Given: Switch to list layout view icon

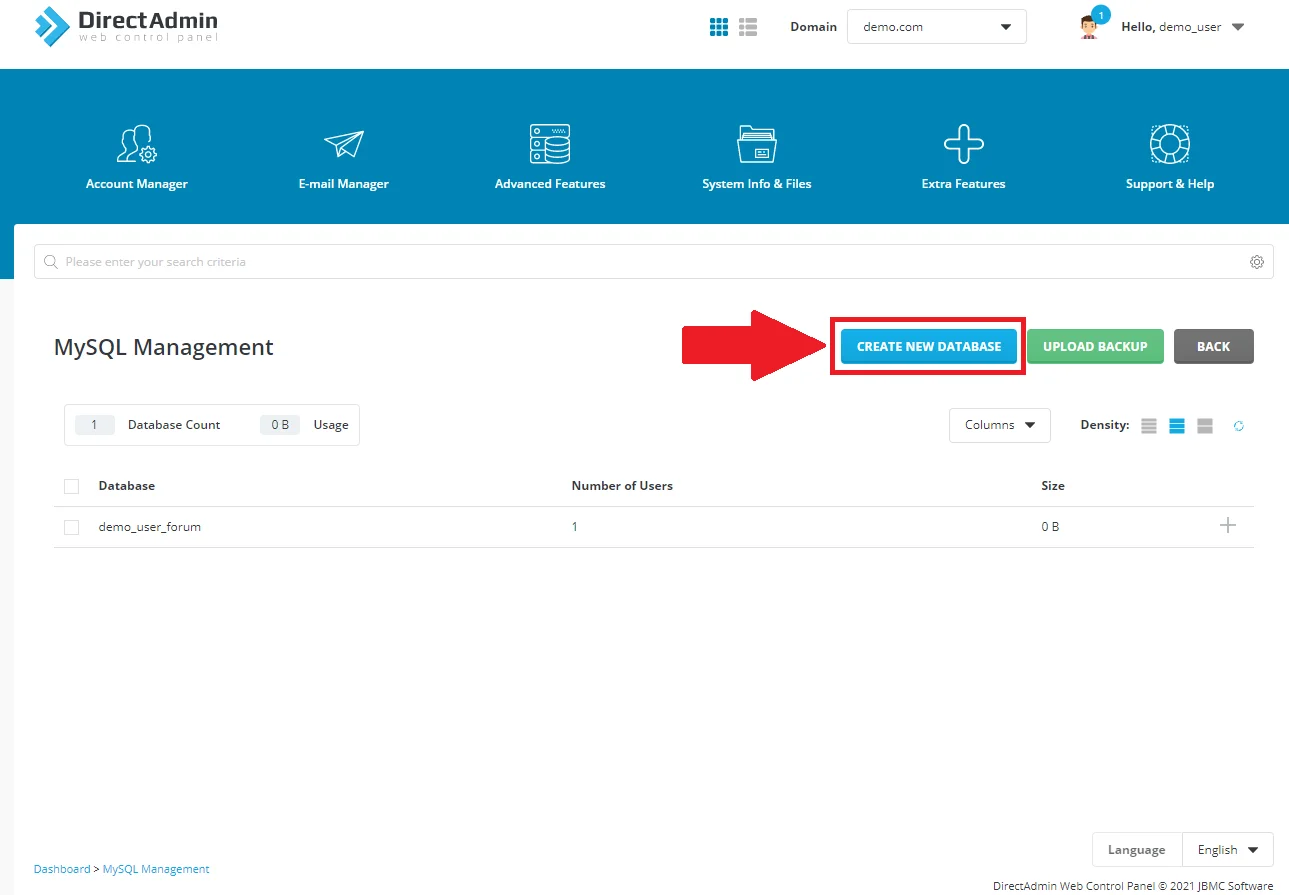Looking at the screenshot, I should pos(748,27).
